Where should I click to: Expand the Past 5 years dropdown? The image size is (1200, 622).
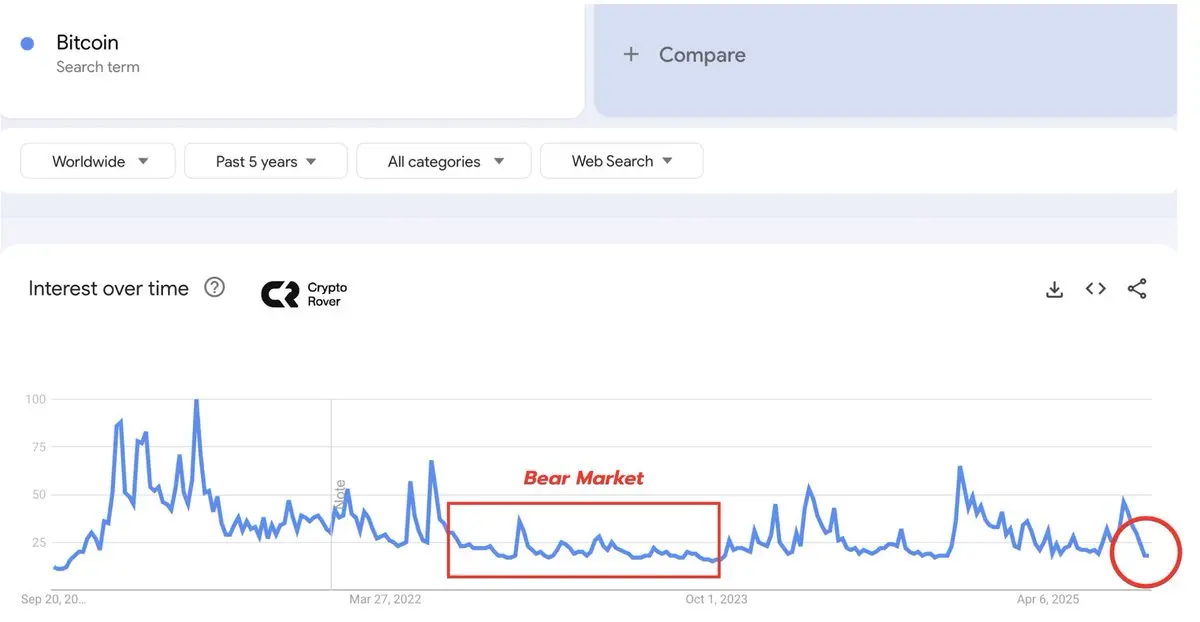(x=266, y=161)
